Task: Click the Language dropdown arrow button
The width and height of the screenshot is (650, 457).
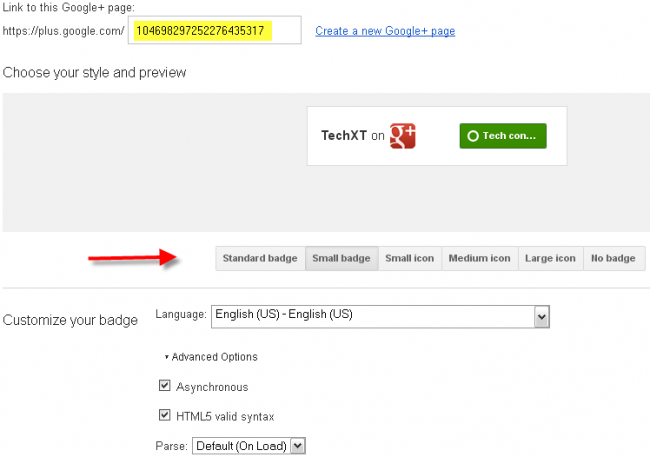Action: tap(542, 315)
